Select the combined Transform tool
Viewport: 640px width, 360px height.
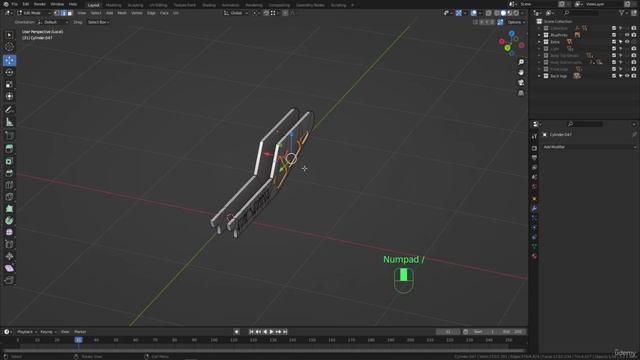[x=9, y=96]
